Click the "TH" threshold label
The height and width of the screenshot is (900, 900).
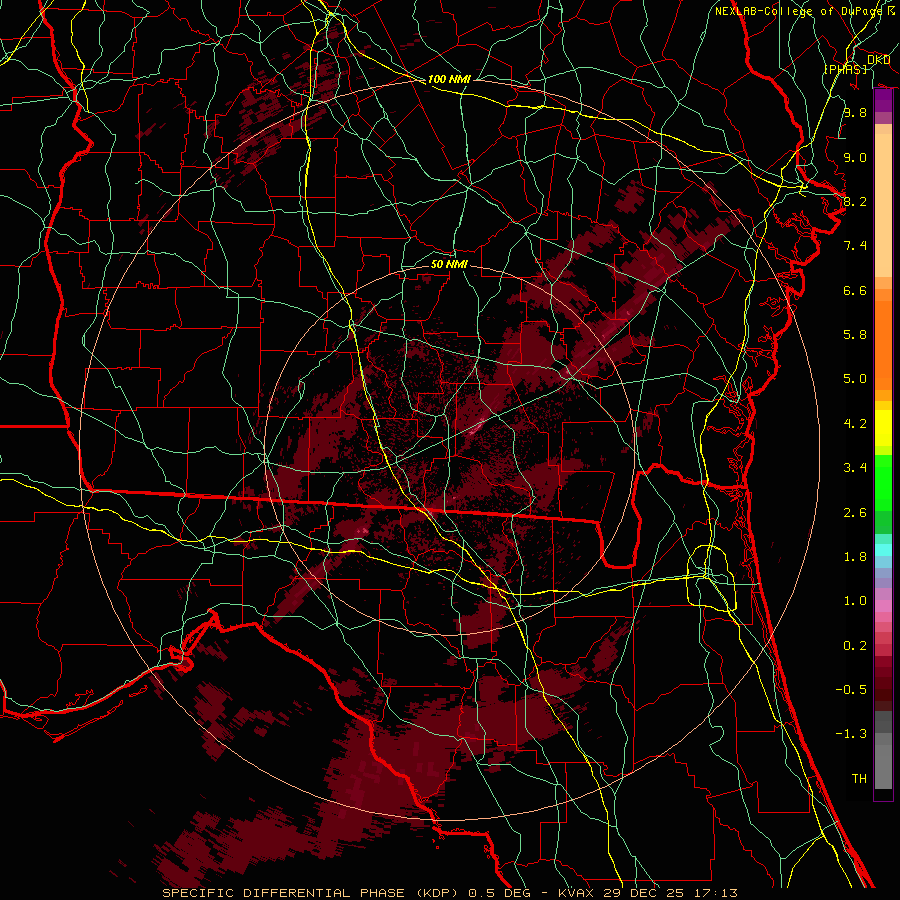859,779
